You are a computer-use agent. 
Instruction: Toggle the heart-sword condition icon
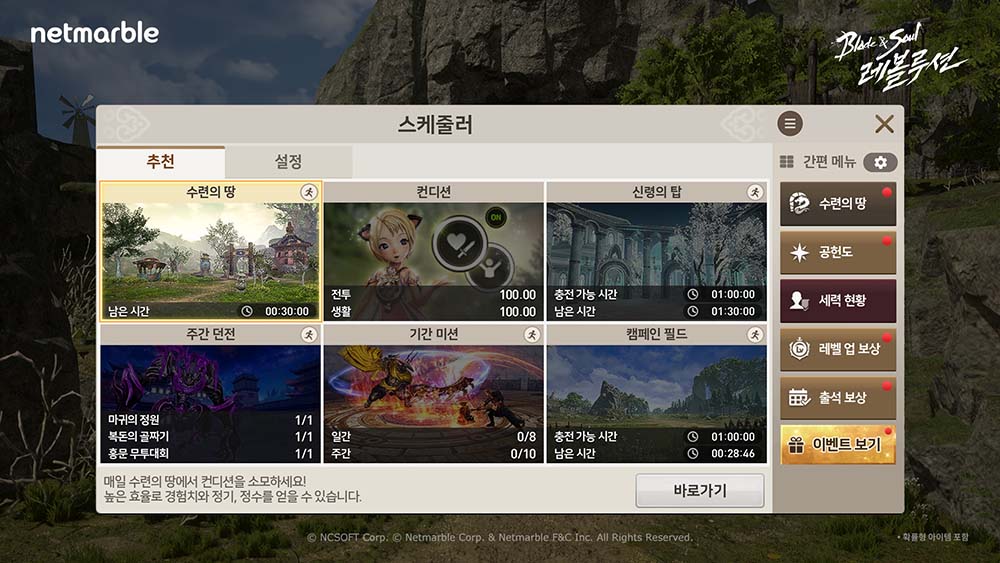coord(460,244)
